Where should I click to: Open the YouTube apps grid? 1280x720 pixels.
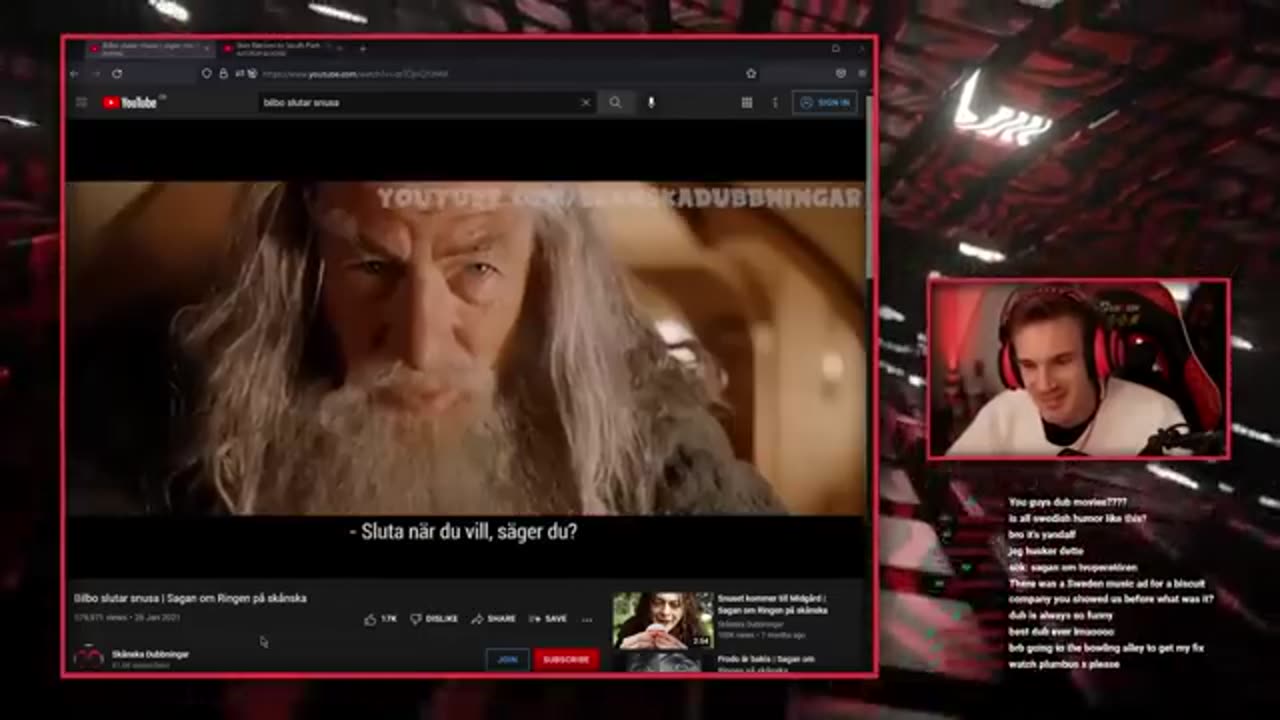tap(746, 102)
